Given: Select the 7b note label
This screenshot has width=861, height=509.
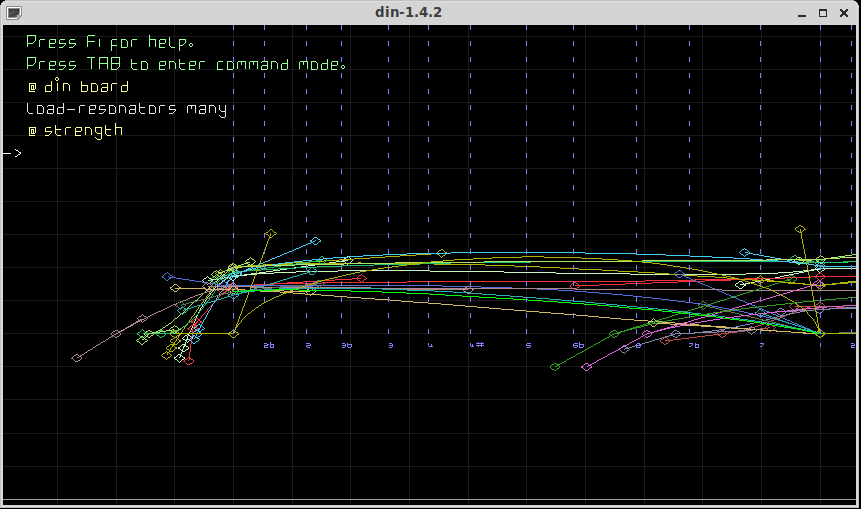Looking at the screenshot, I should (694, 345).
